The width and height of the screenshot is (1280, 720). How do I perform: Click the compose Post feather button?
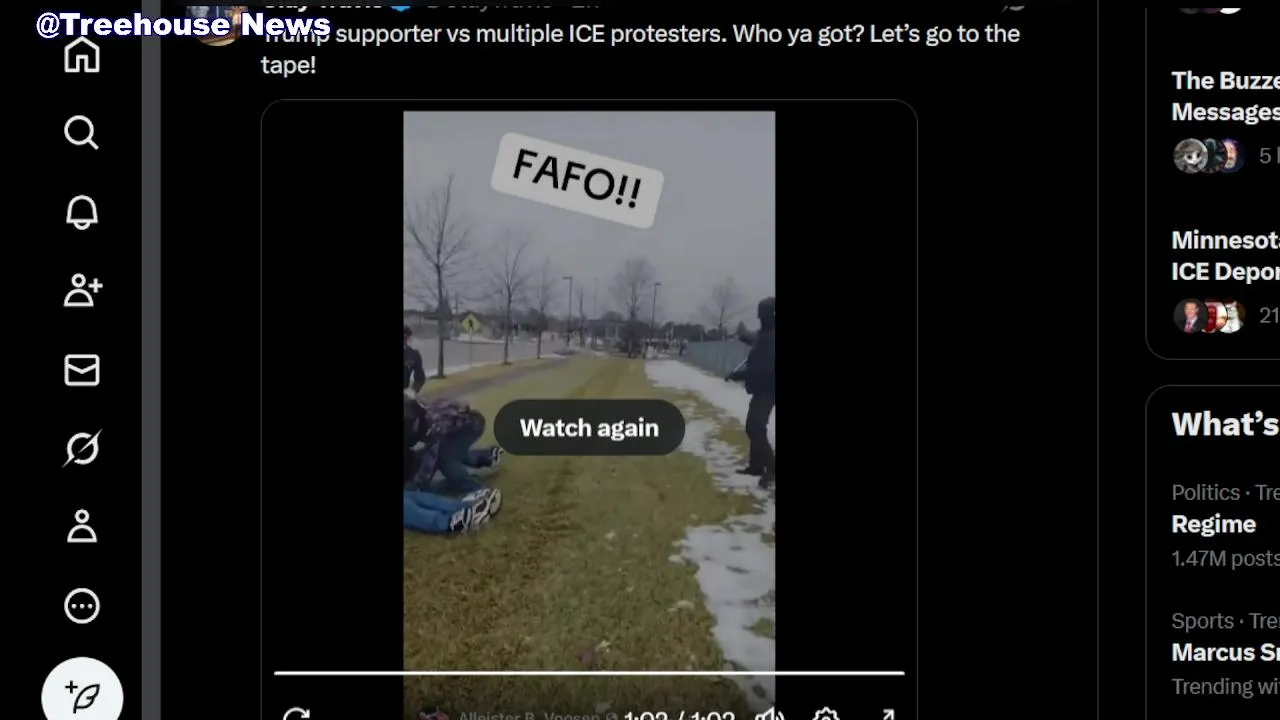(82, 693)
